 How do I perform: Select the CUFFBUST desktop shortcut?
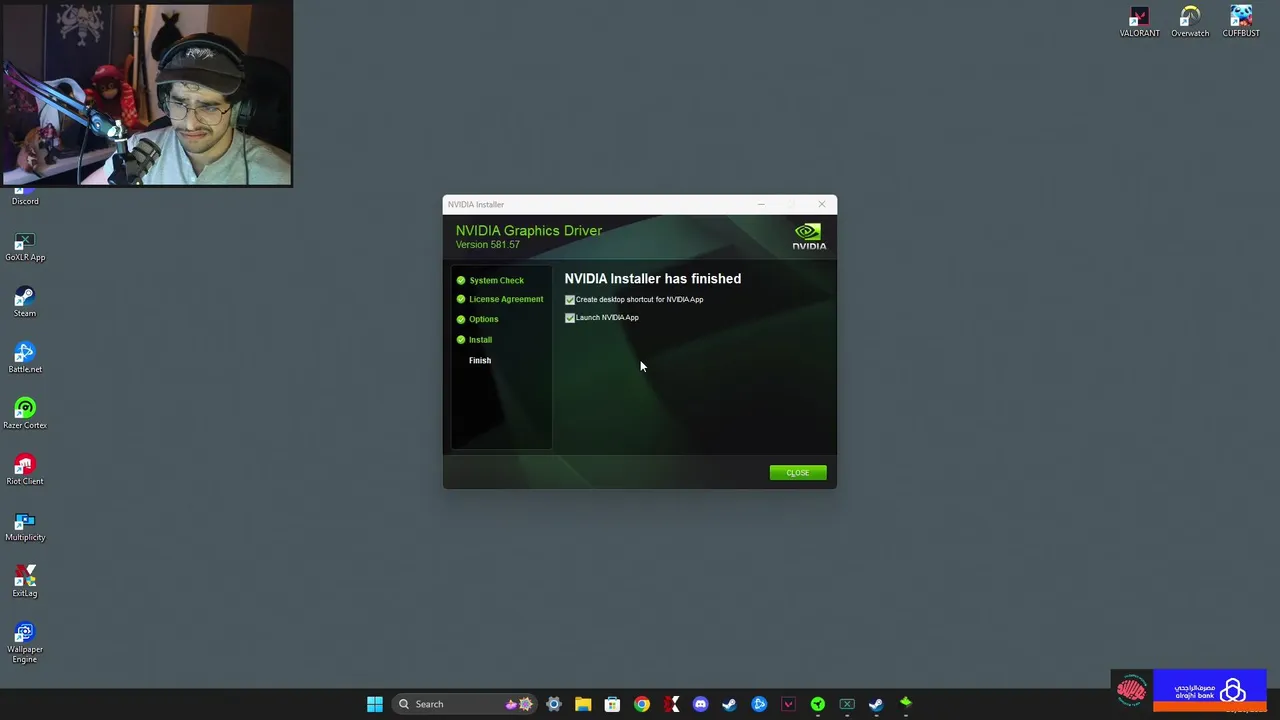(1241, 22)
